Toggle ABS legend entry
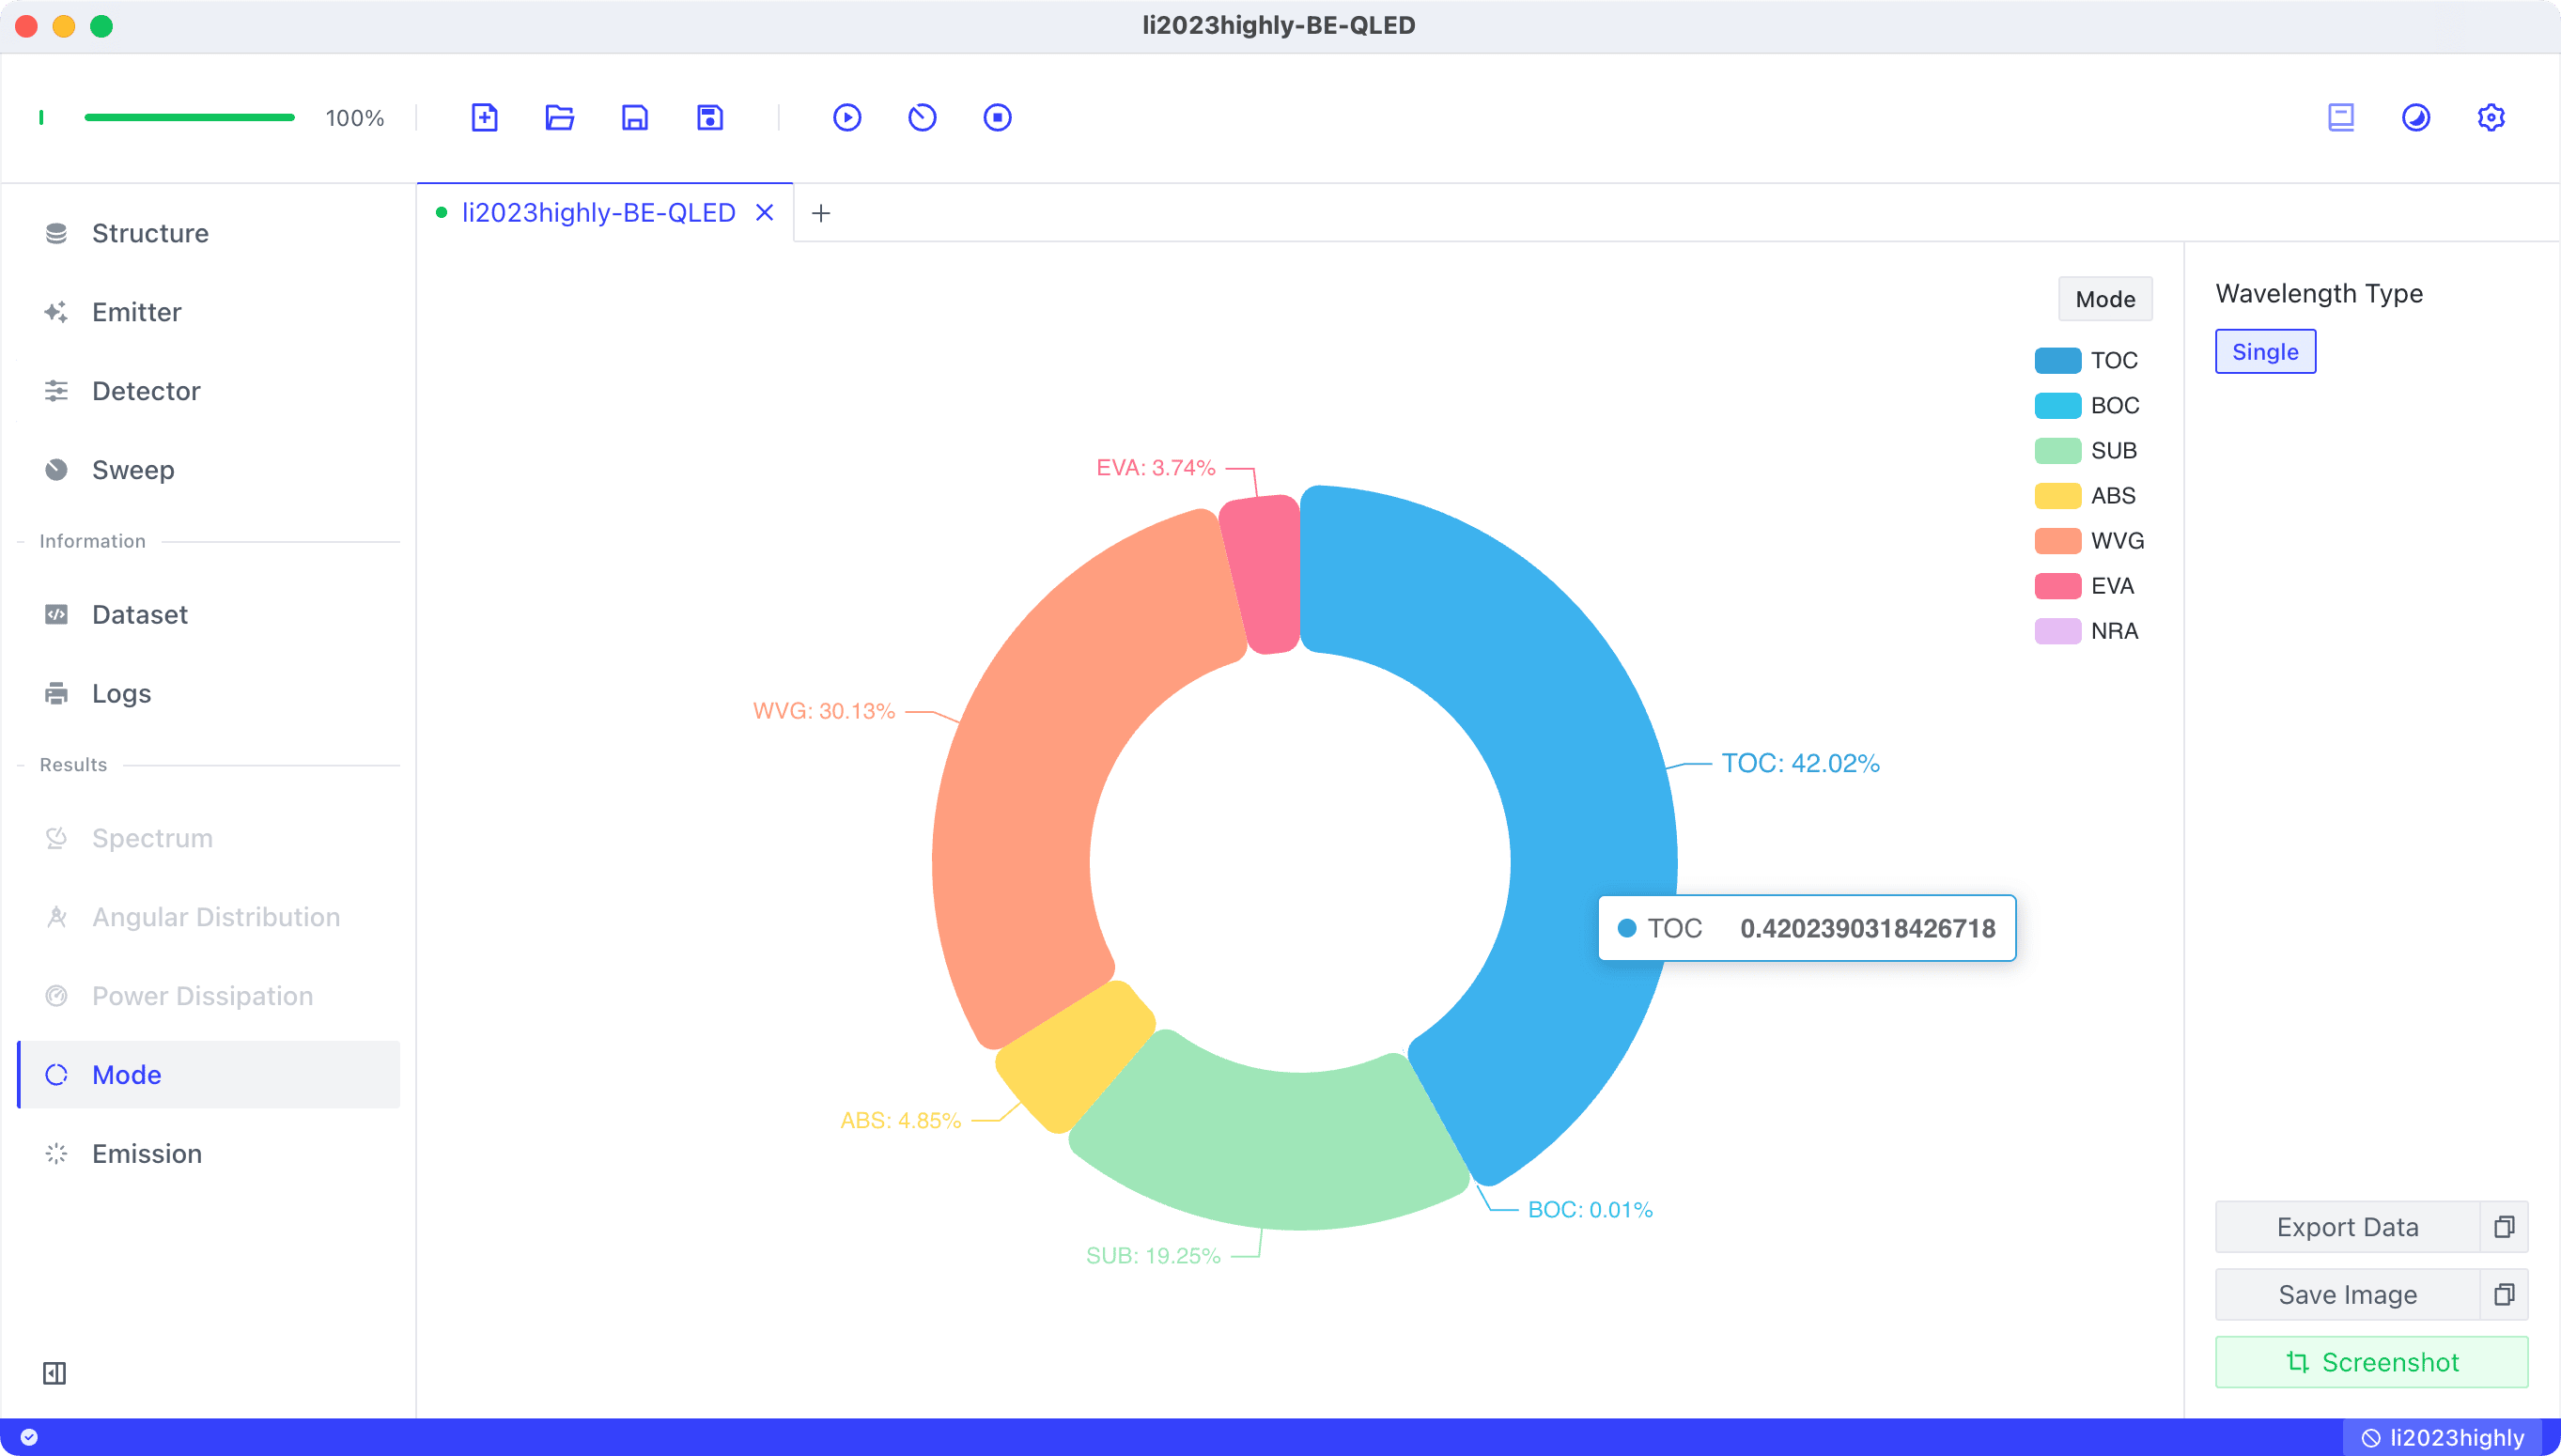This screenshot has height=1456, width=2561. (2086, 495)
